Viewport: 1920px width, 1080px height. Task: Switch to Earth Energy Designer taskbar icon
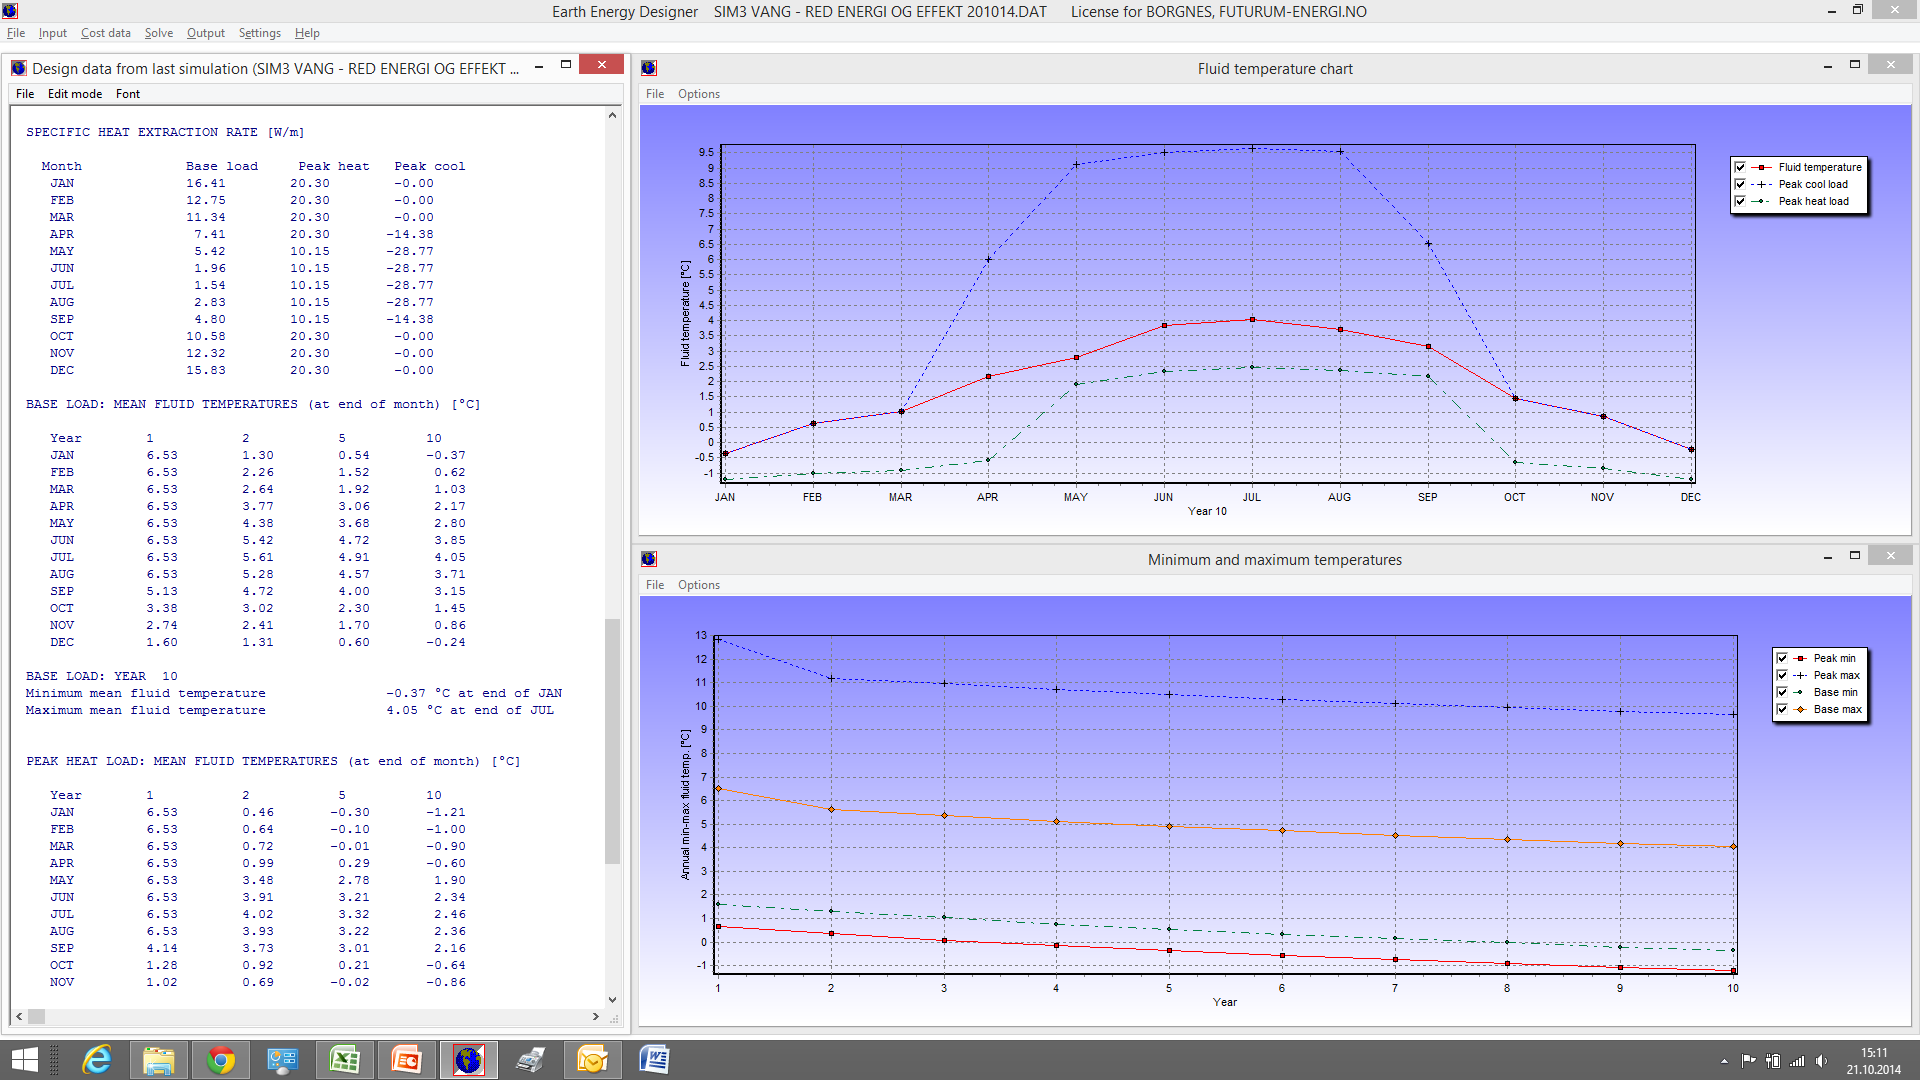point(468,1060)
